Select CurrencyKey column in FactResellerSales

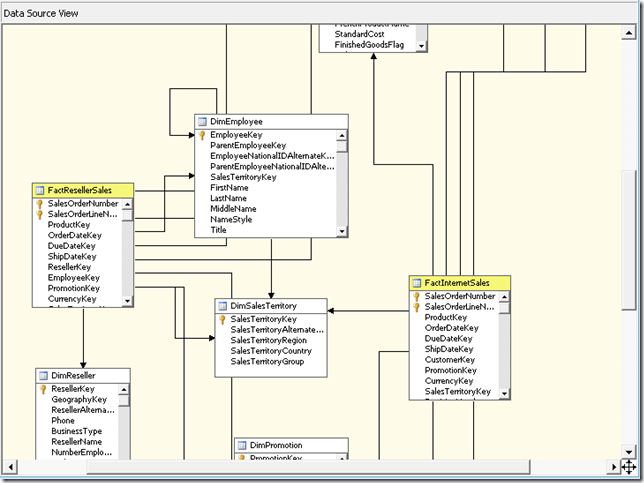pyautogui.click(x=72, y=299)
